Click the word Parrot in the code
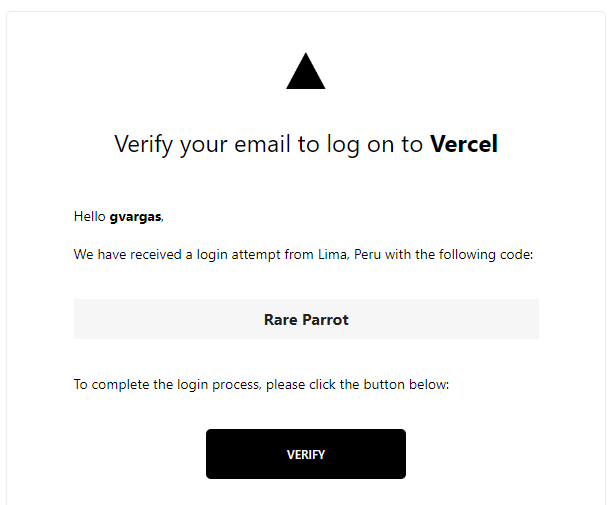Screen dimensions: 611x505 click(325, 320)
